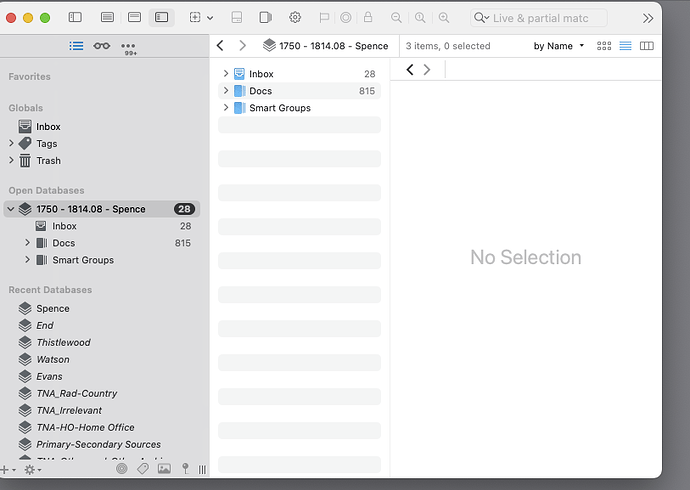
Task: Expand Docs group in sidebar
Action: click(27, 243)
